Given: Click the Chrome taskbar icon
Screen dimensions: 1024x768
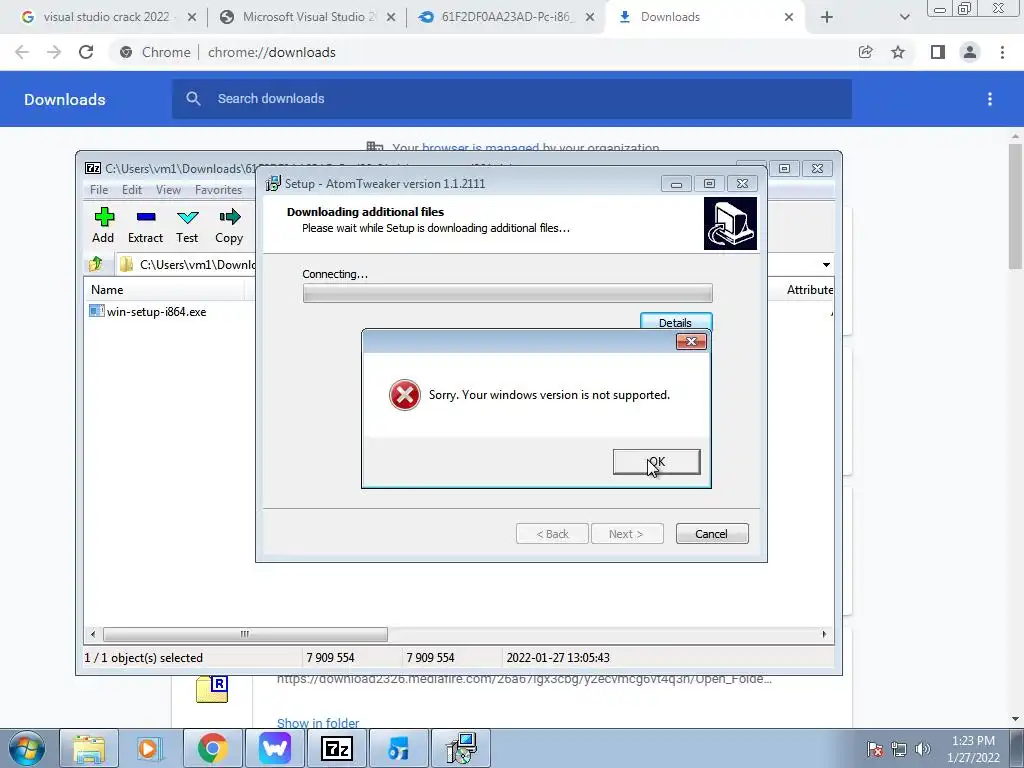Looking at the screenshot, I should (x=212, y=748).
